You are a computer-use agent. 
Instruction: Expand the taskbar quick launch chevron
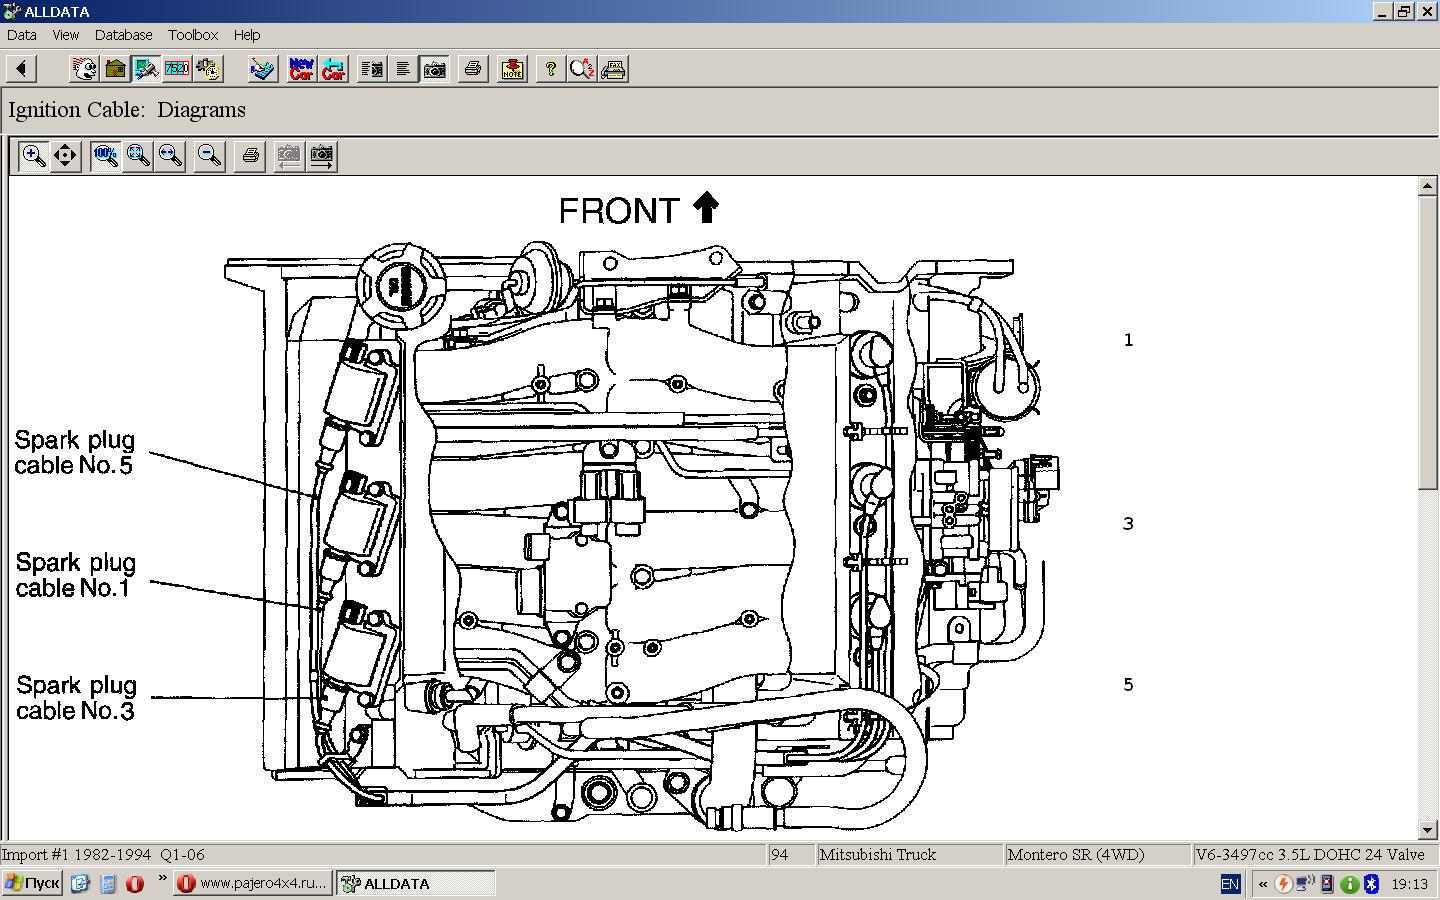(x=162, y=879)
